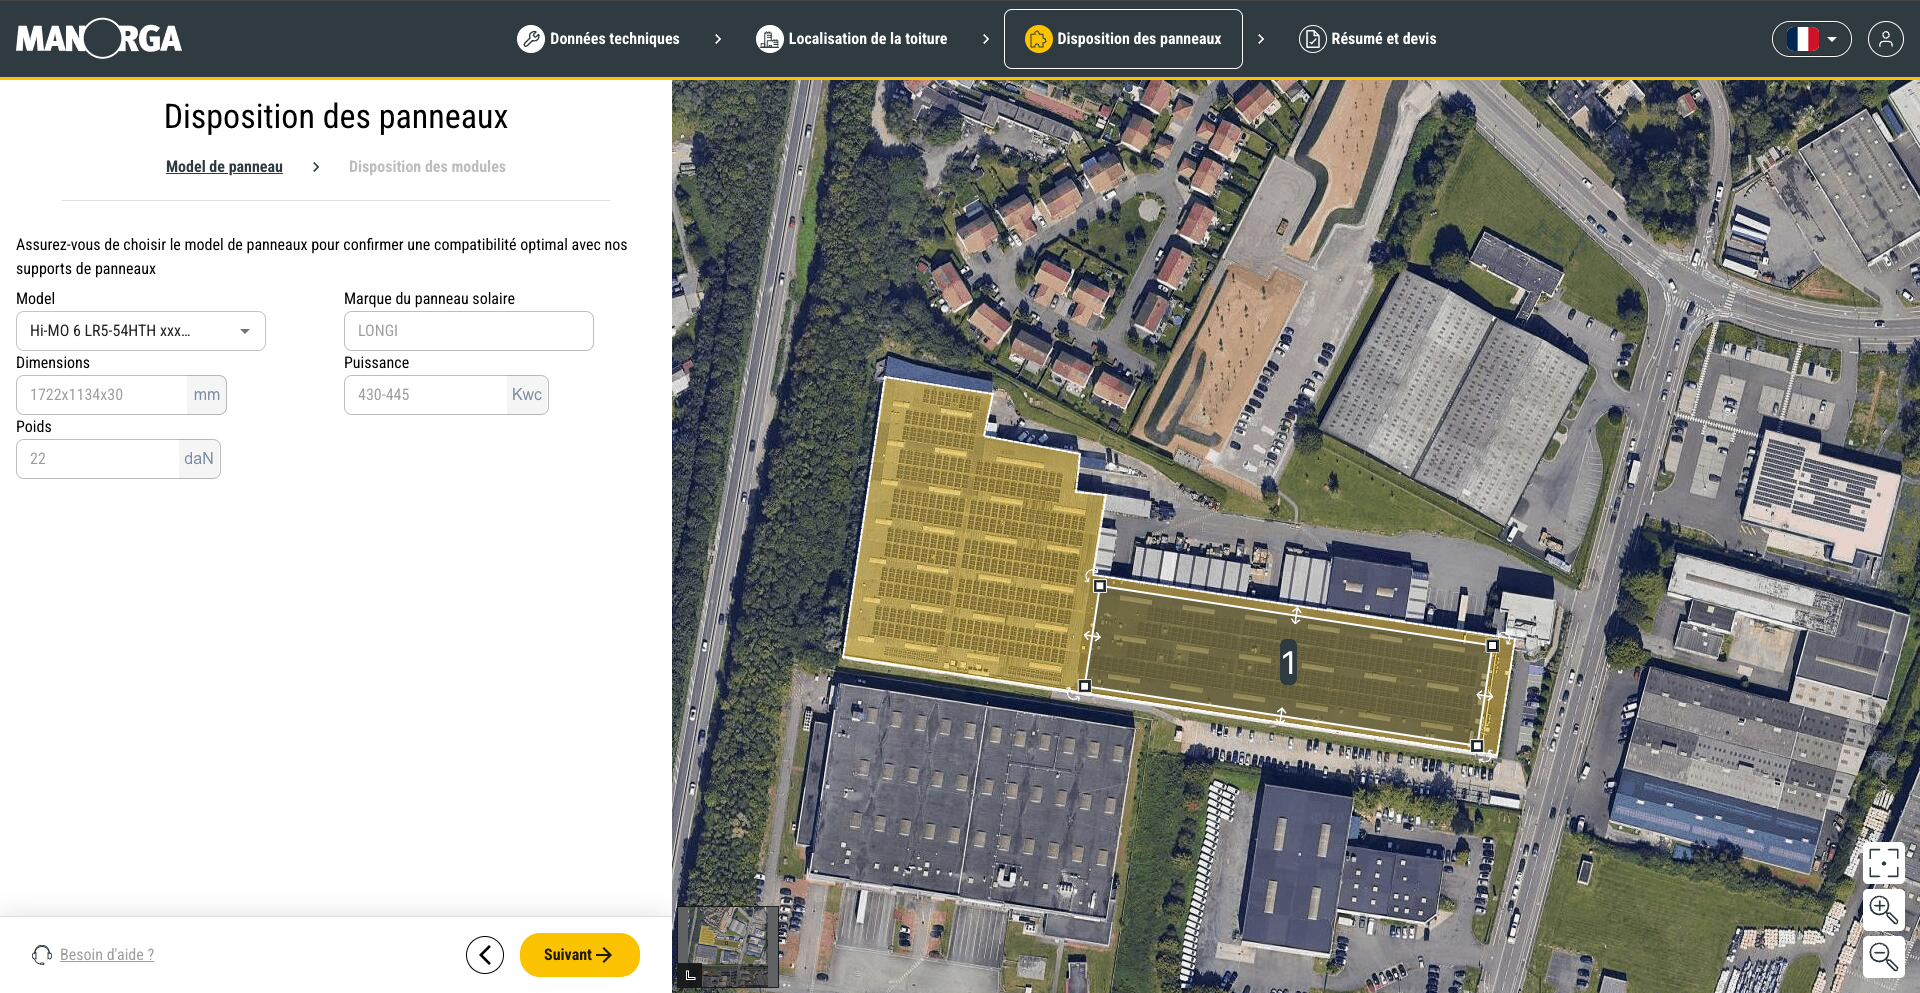1920x993 pixels.
Task: Open the user account profile icon
Action: pyautogui.click(x=1885, y=39)
